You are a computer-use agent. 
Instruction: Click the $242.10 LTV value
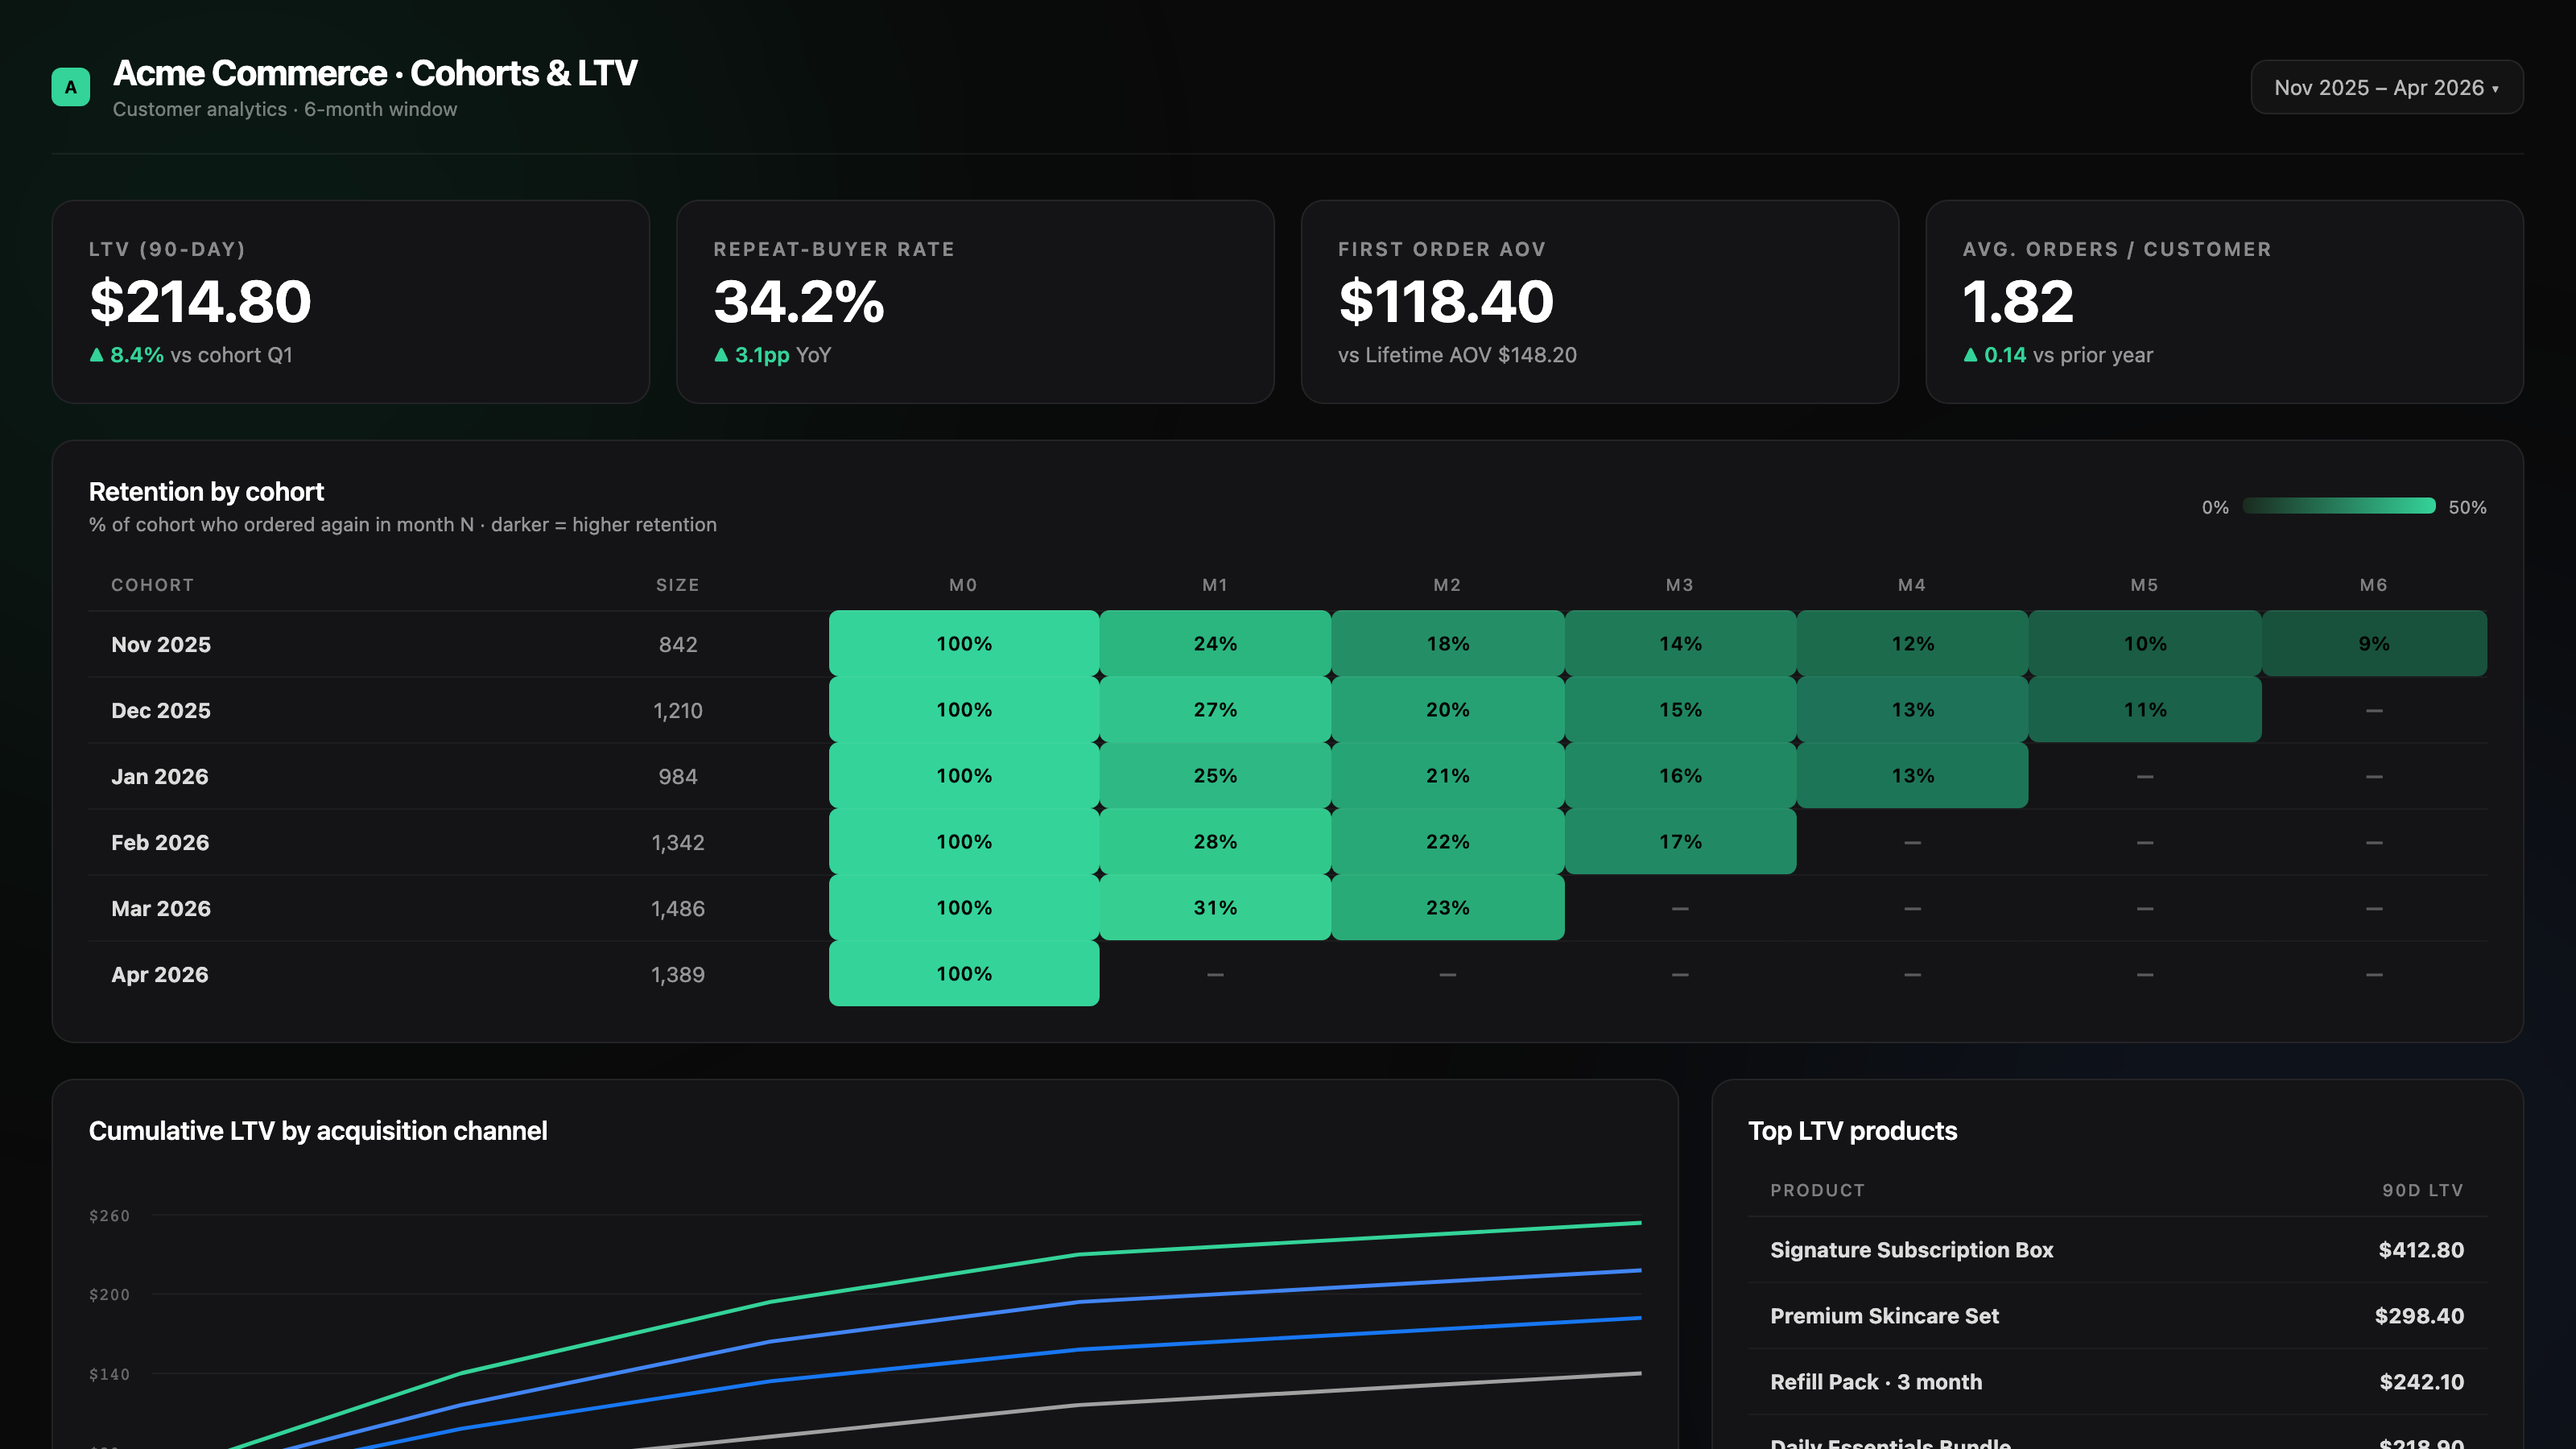pyautogui.click(x=2421, y=1382)
